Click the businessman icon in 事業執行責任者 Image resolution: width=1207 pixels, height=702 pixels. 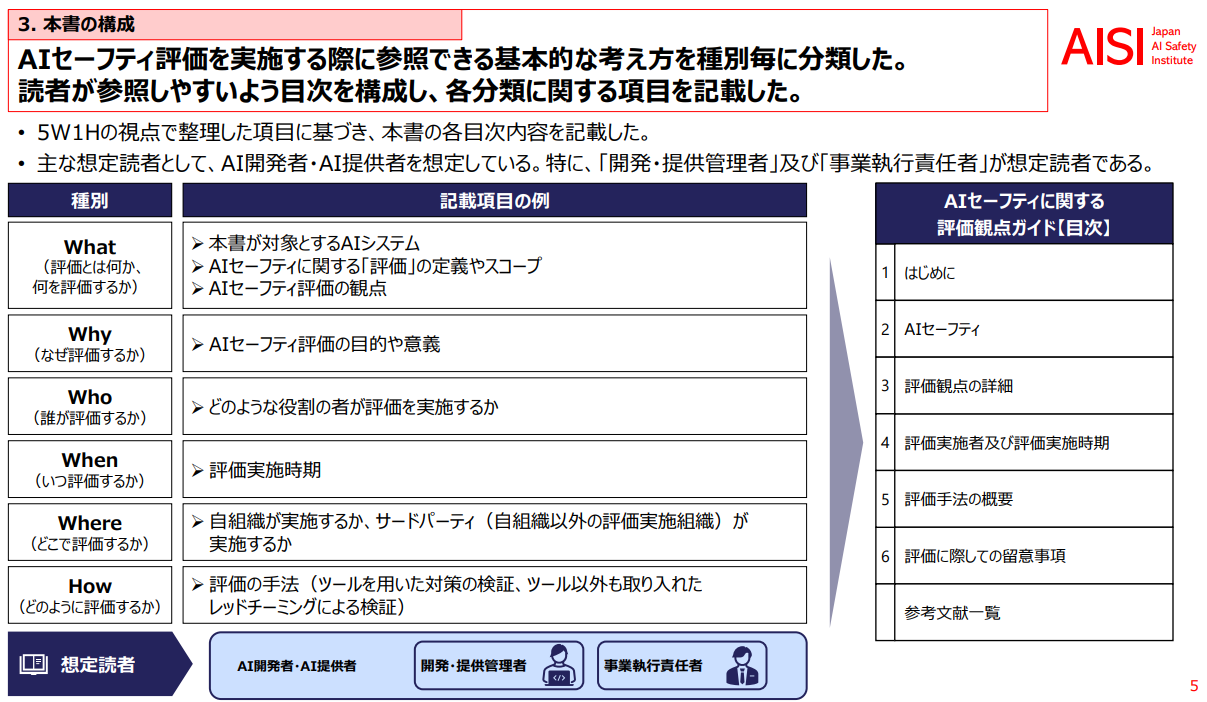[x=741, y=665]
